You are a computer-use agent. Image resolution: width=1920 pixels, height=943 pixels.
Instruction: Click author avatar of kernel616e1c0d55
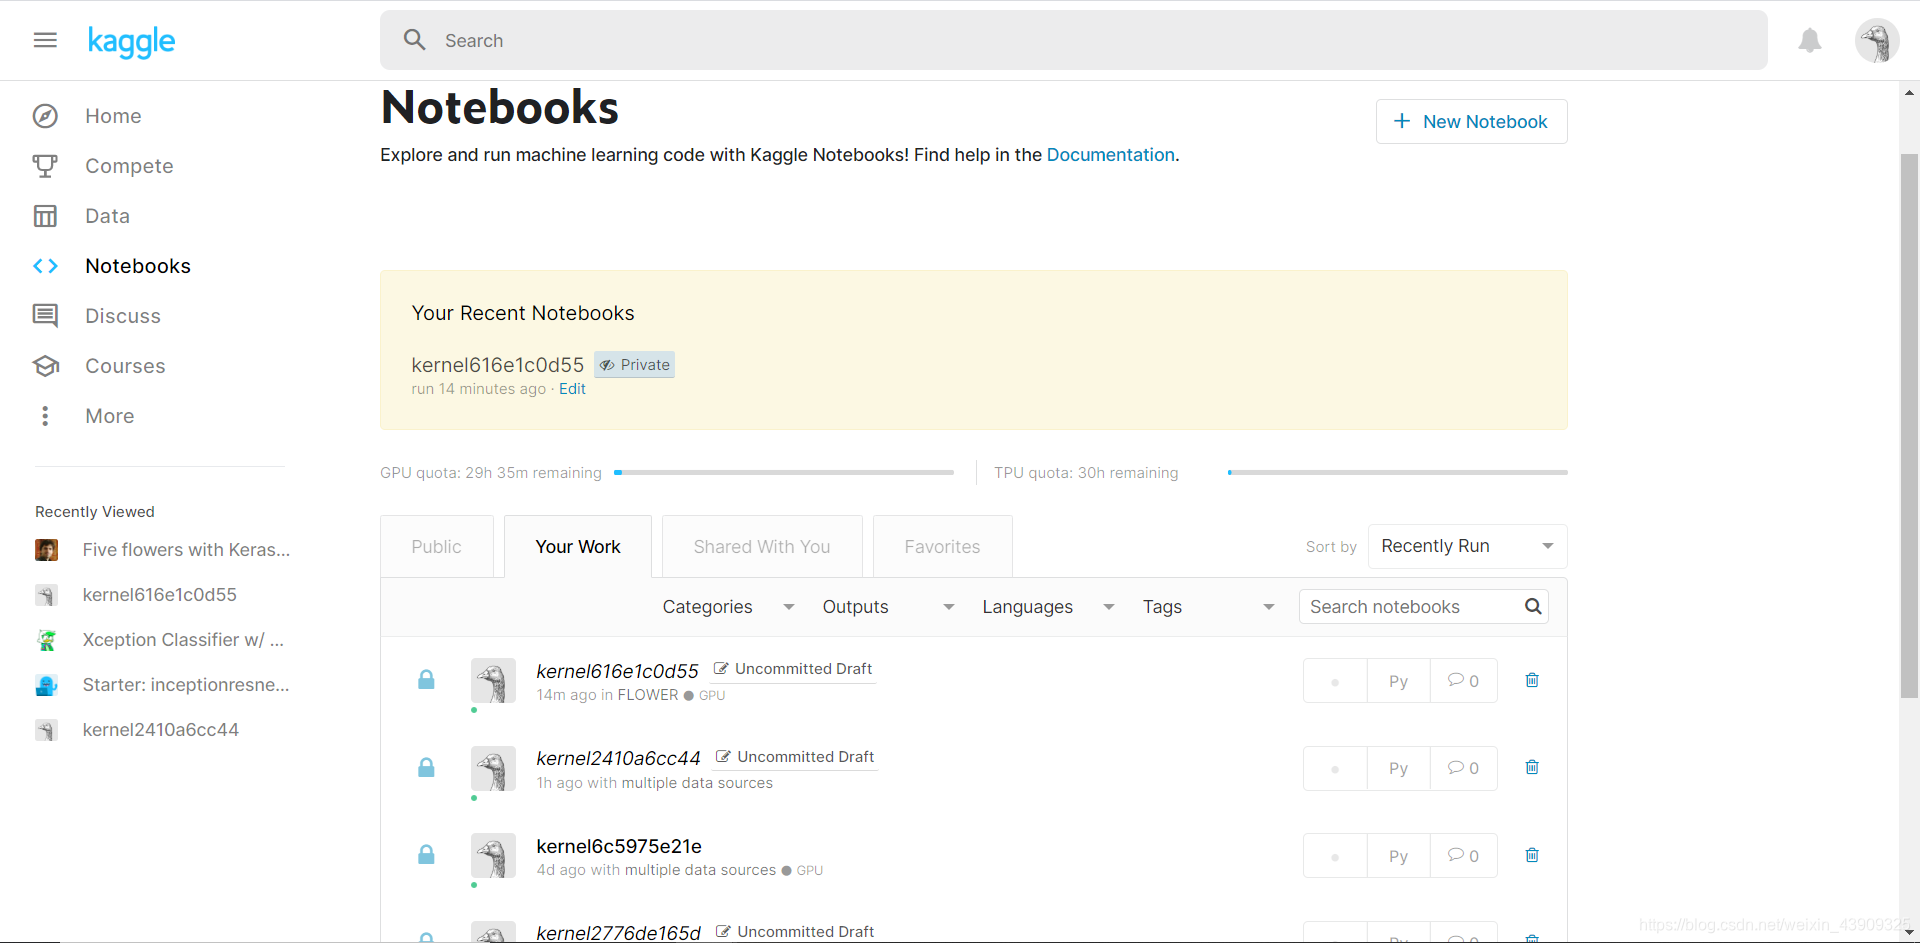[x=493, y=680]
